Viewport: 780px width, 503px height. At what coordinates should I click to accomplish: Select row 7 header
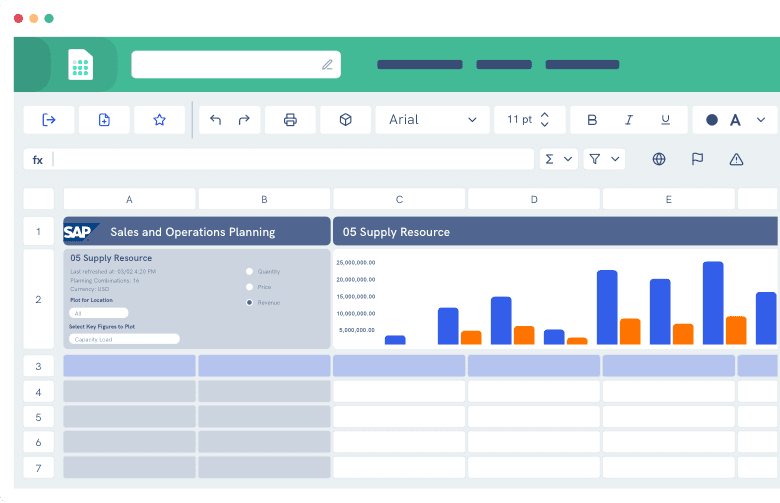point(38,468)
